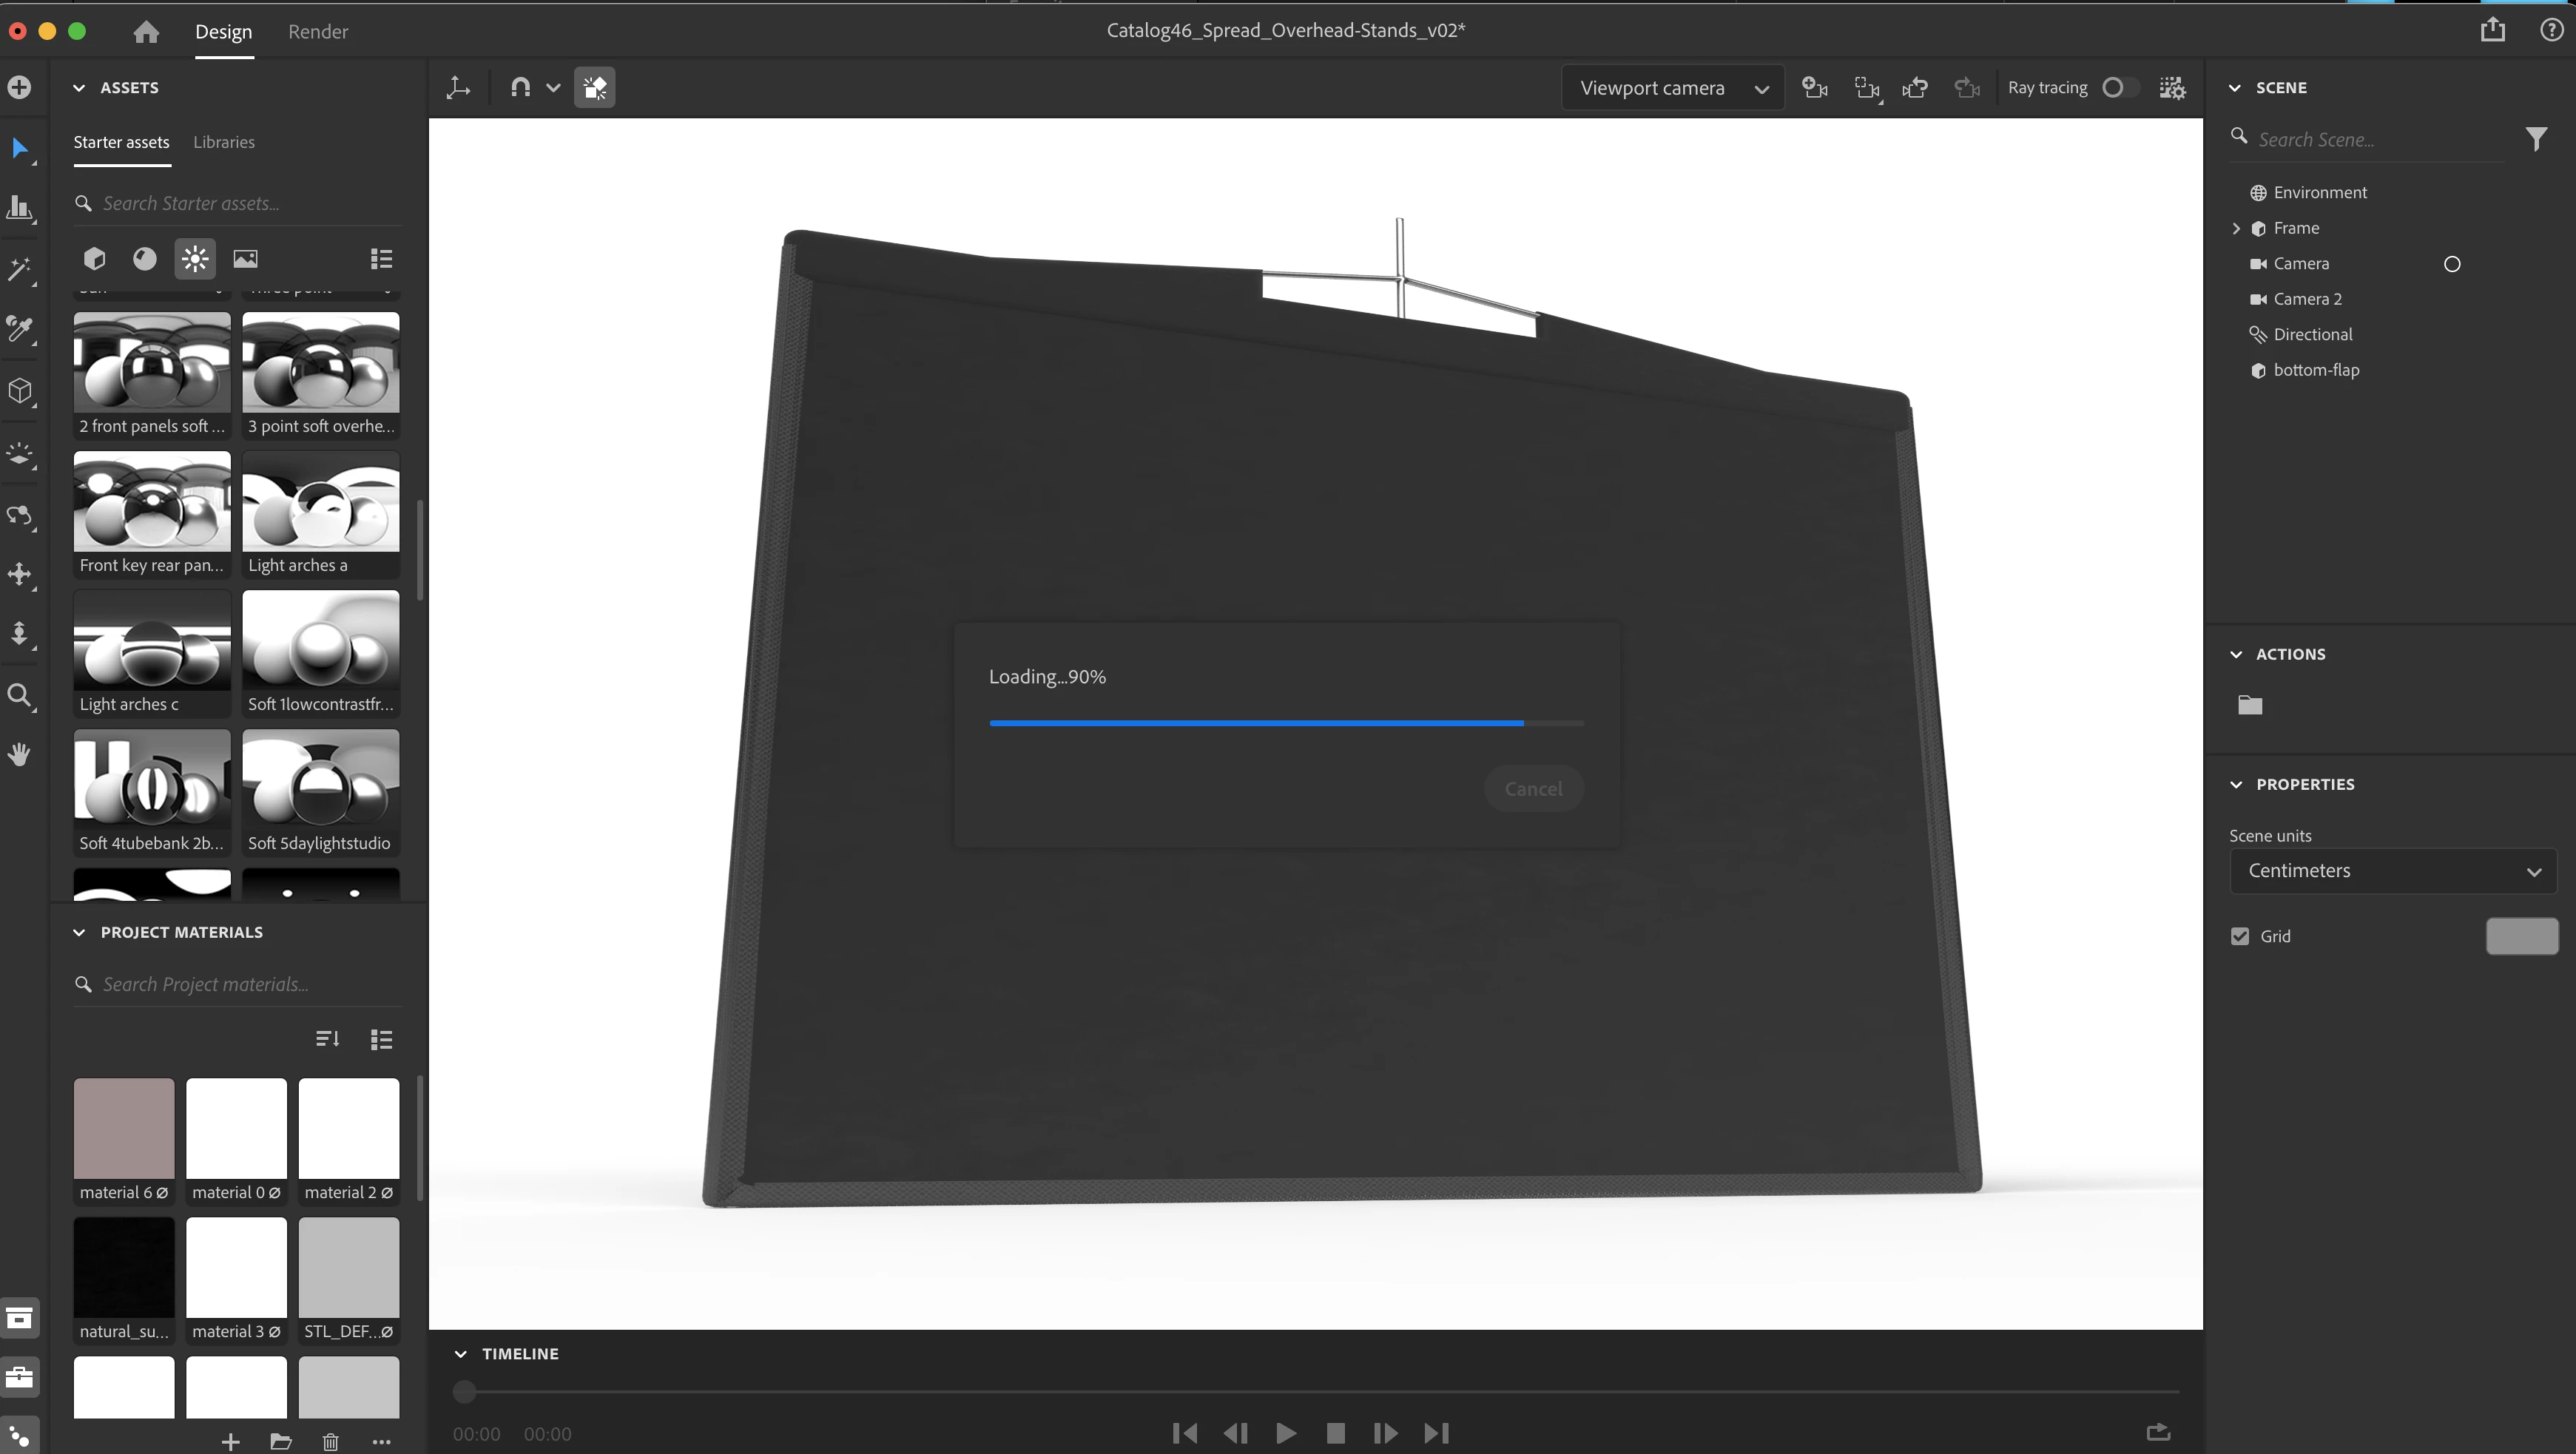Viewport: 2576px width, 1454px height.
Task: Click the Home icon
Action: point(146,32)
